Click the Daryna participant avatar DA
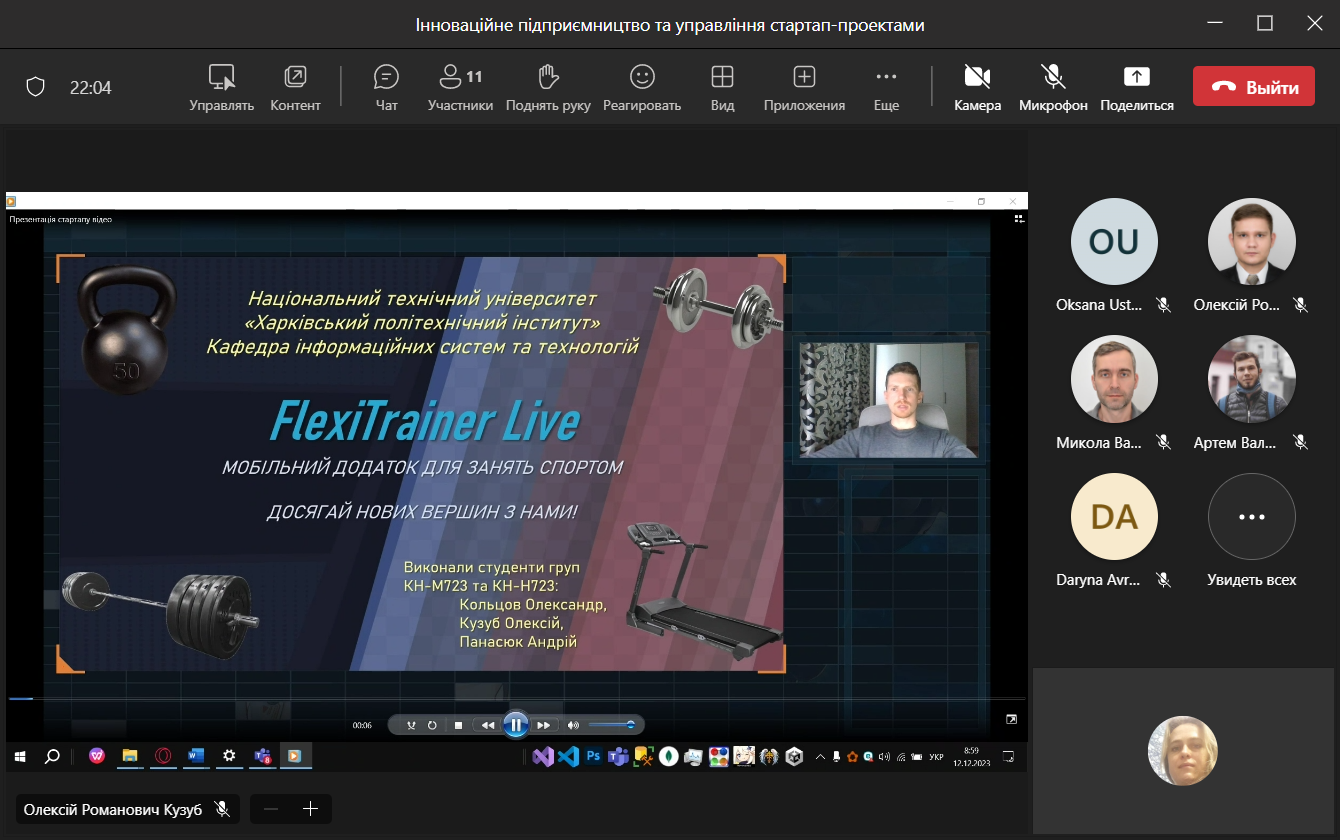Viewport: 1340px width, 840px height. pyautogui.click(x=1113, y=517)
